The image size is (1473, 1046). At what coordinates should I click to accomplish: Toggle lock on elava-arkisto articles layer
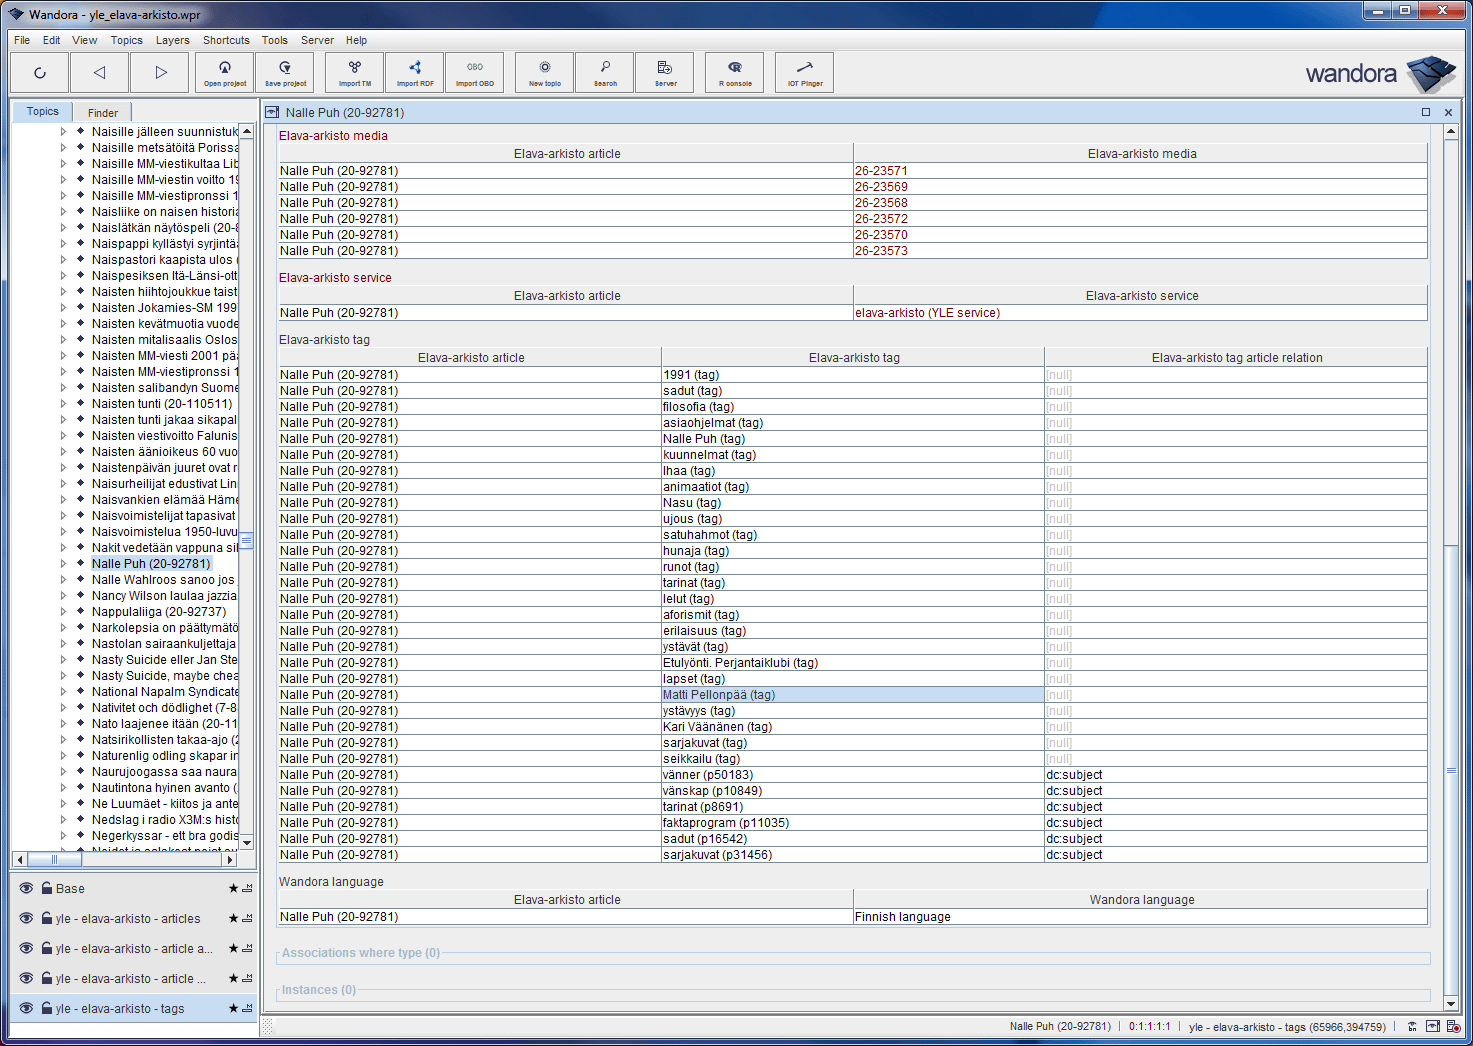46,918
